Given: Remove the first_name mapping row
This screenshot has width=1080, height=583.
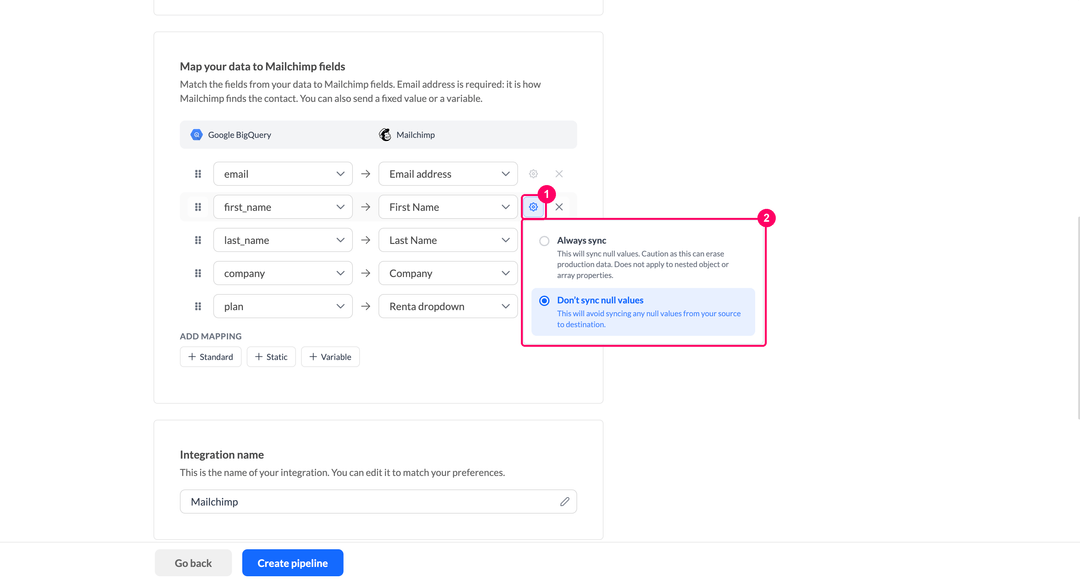Looking at the screenshot, I should pos(559,207).
